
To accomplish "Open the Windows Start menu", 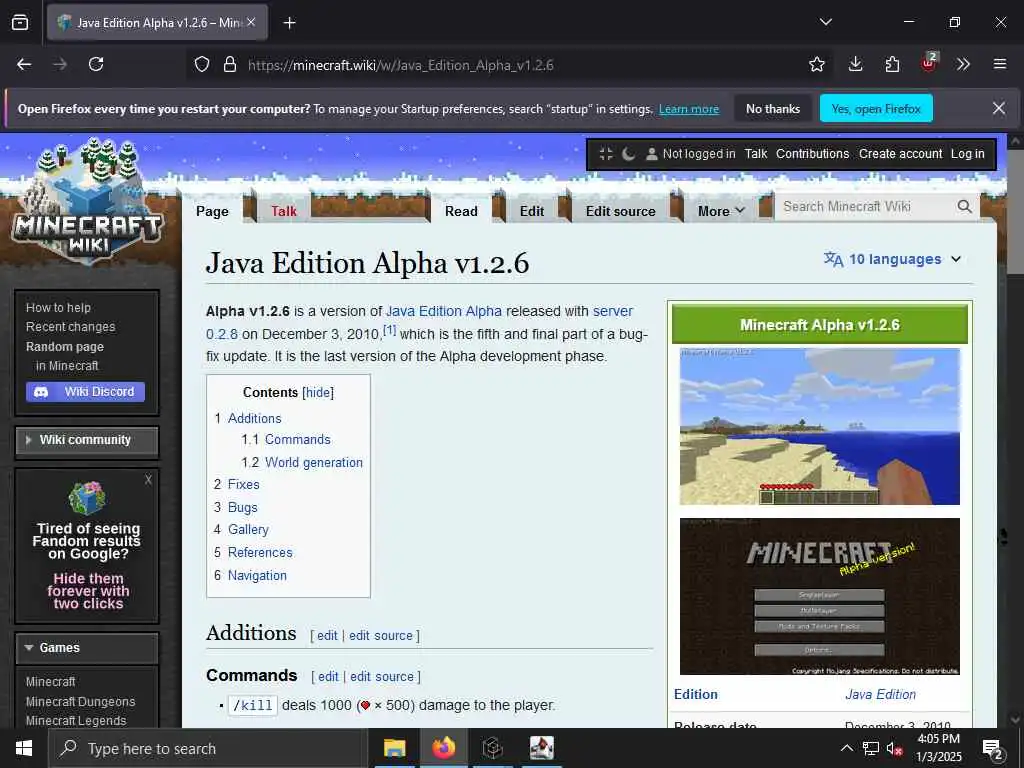I will (x=24, y=748).
